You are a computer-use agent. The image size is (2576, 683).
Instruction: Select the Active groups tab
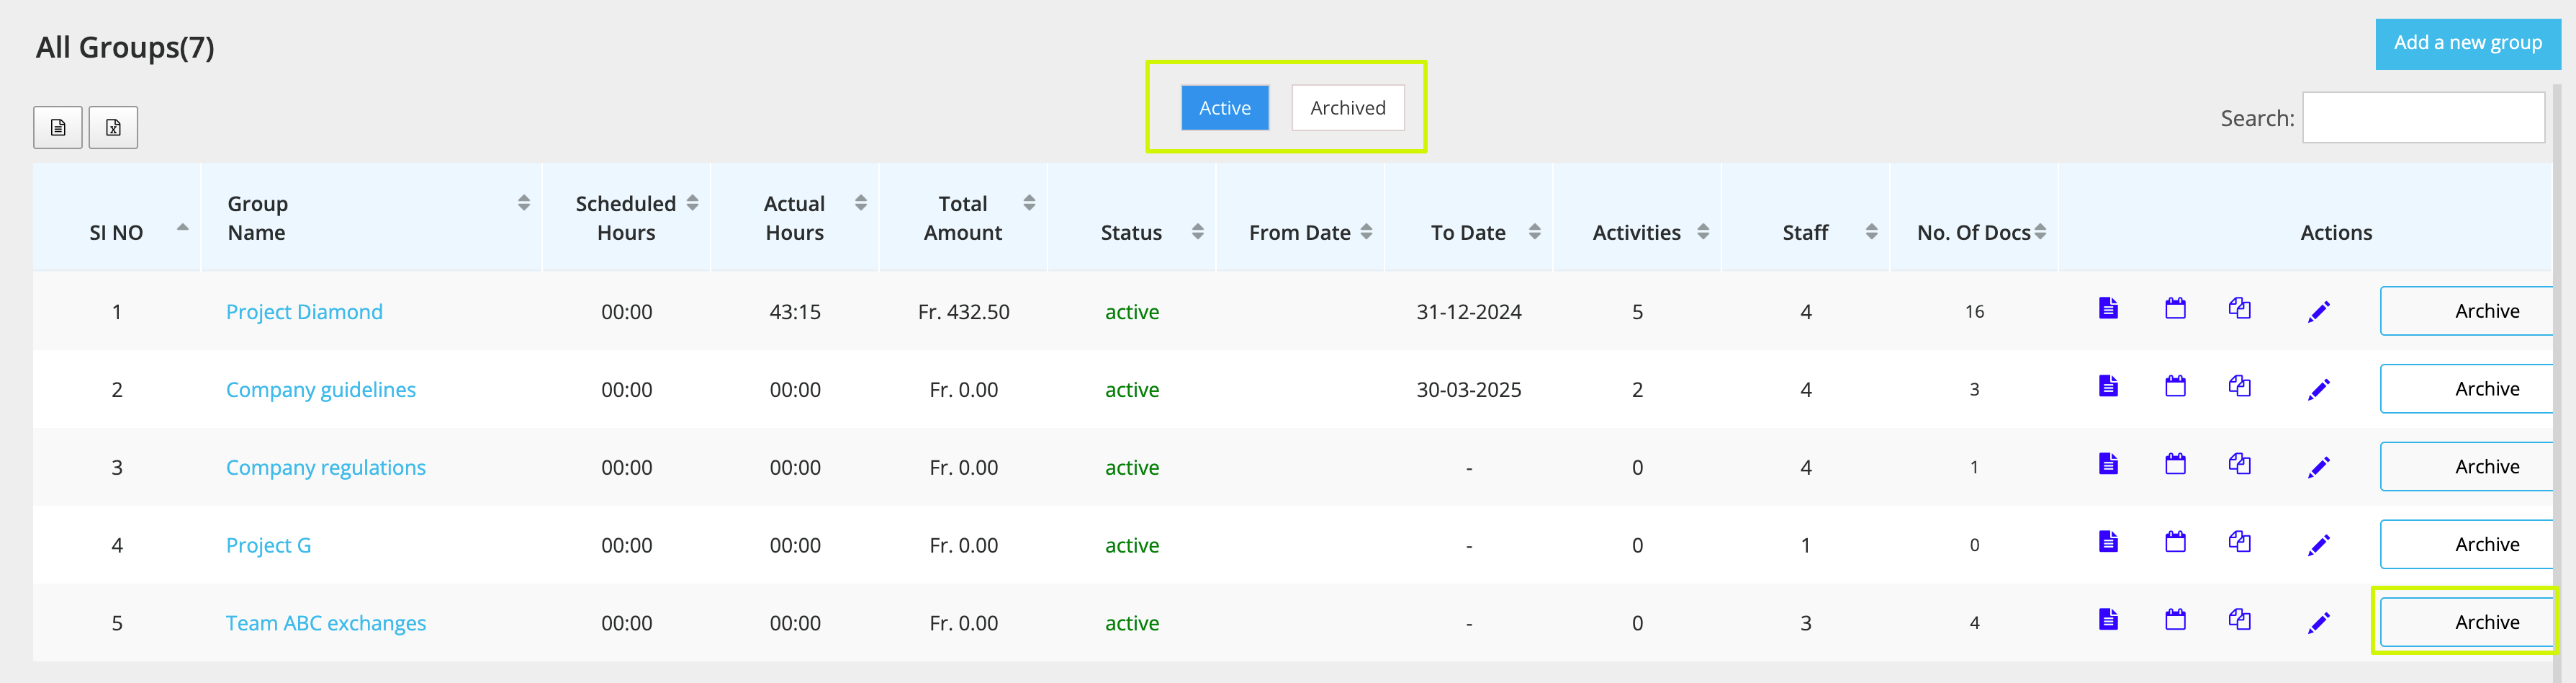point(1224,108)
